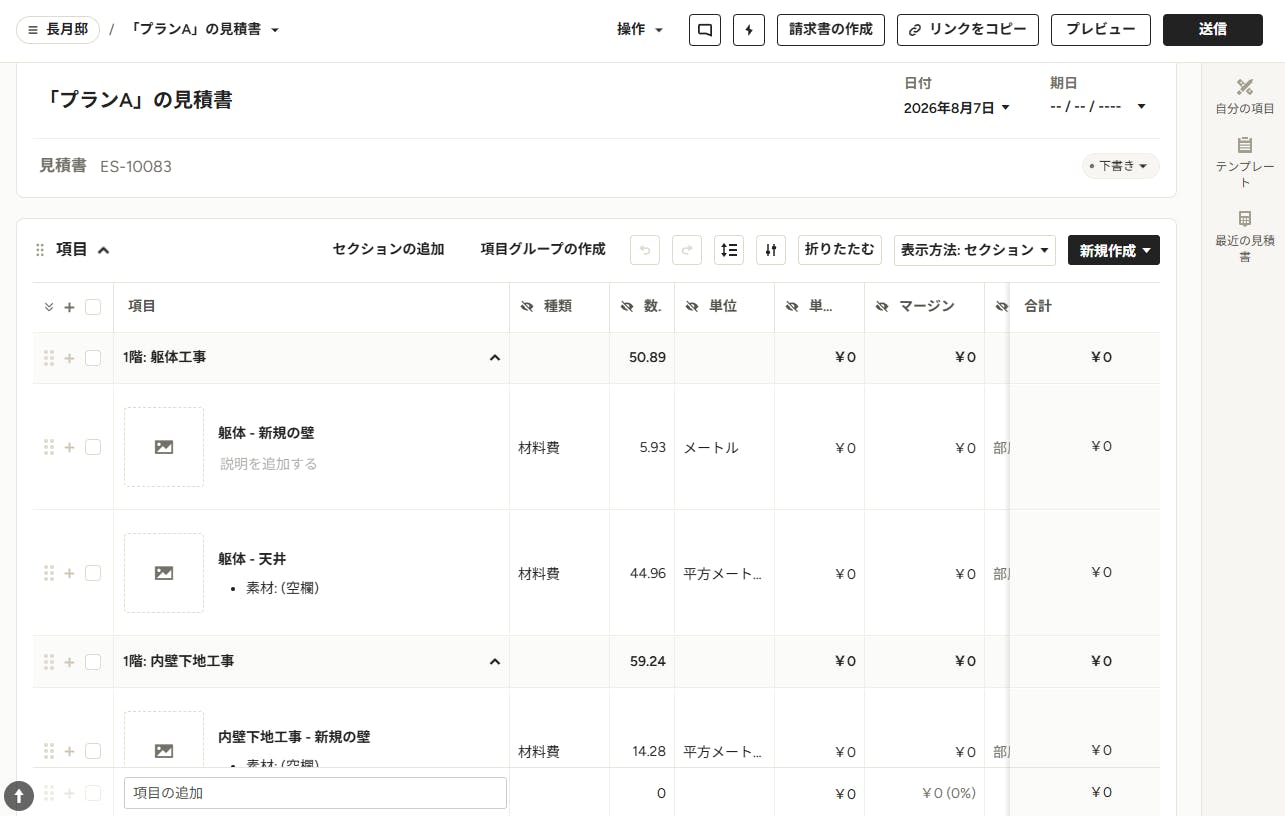The image size is (1285, 816).
Task: Open テンプレート sidebar panel
Action: (x=1244, y=163)
